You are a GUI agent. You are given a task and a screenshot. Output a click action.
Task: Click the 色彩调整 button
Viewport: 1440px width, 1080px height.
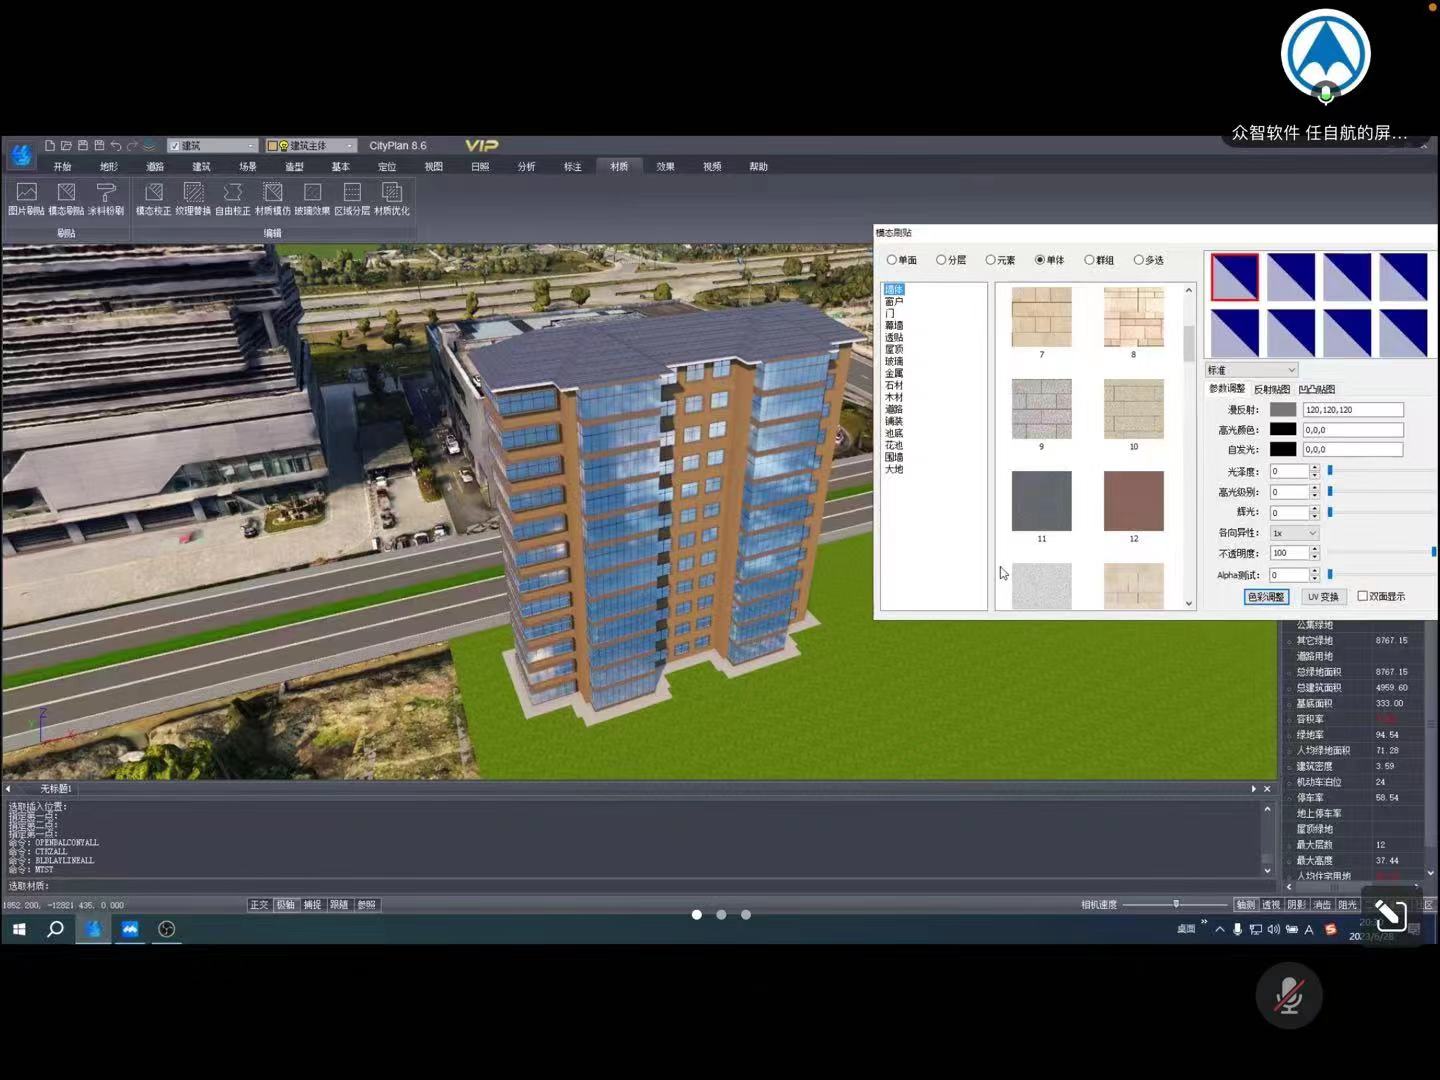(x=1265, y=597)
